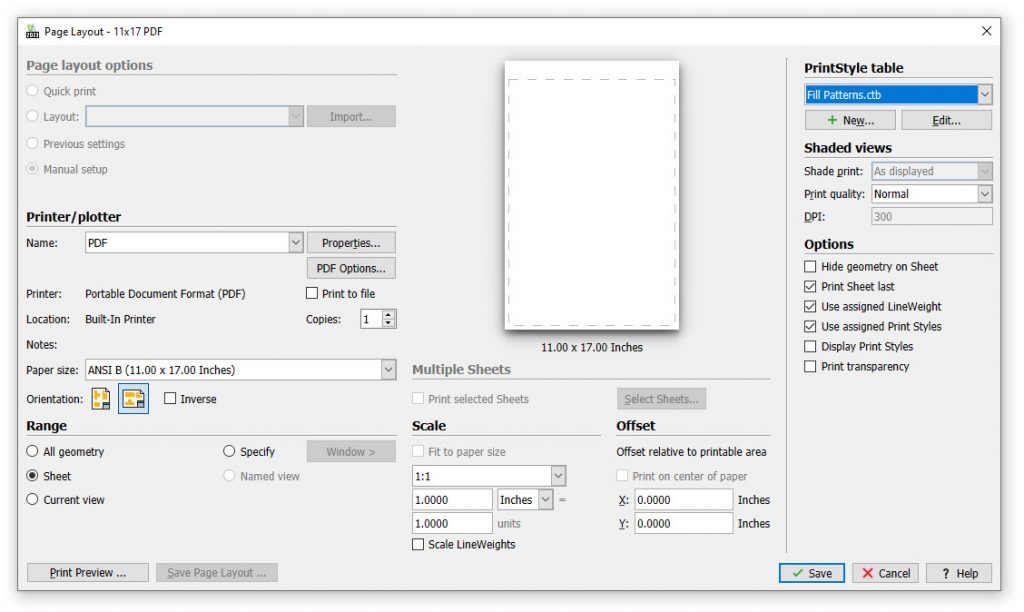Select the portrait orientation icon

pyautogui.click(x=100, y=398)
